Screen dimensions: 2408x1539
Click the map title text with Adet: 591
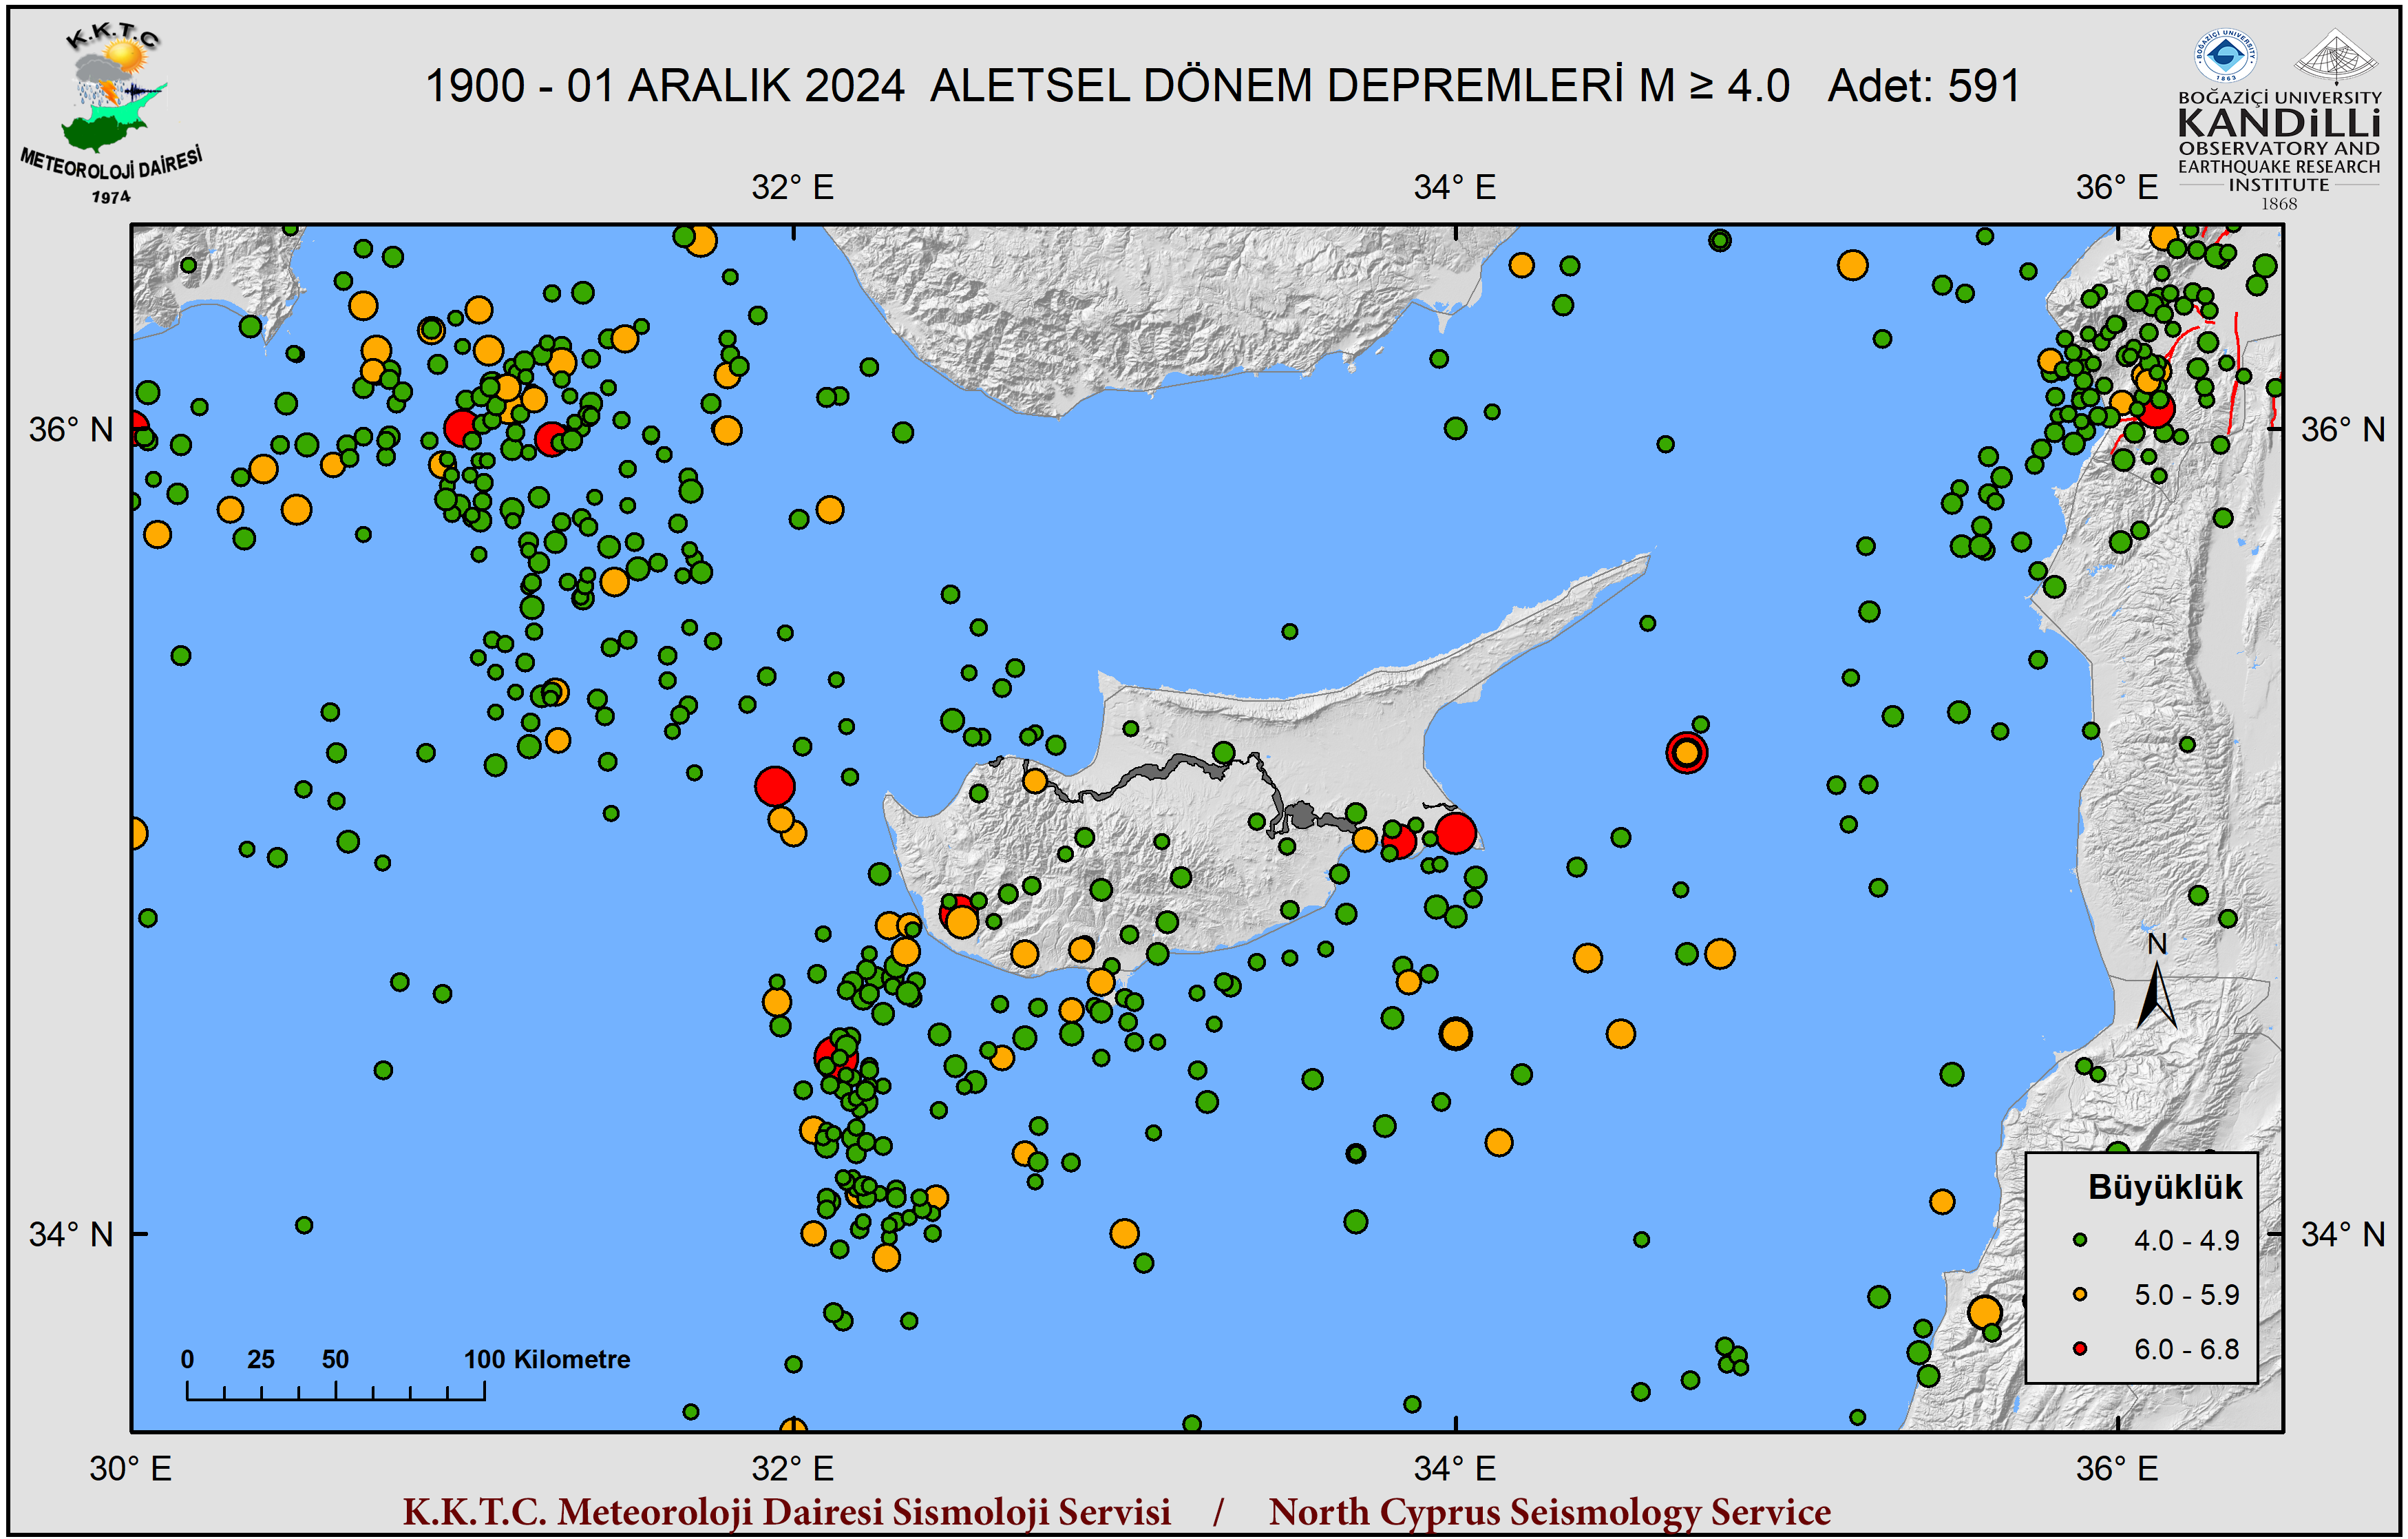1222,86
